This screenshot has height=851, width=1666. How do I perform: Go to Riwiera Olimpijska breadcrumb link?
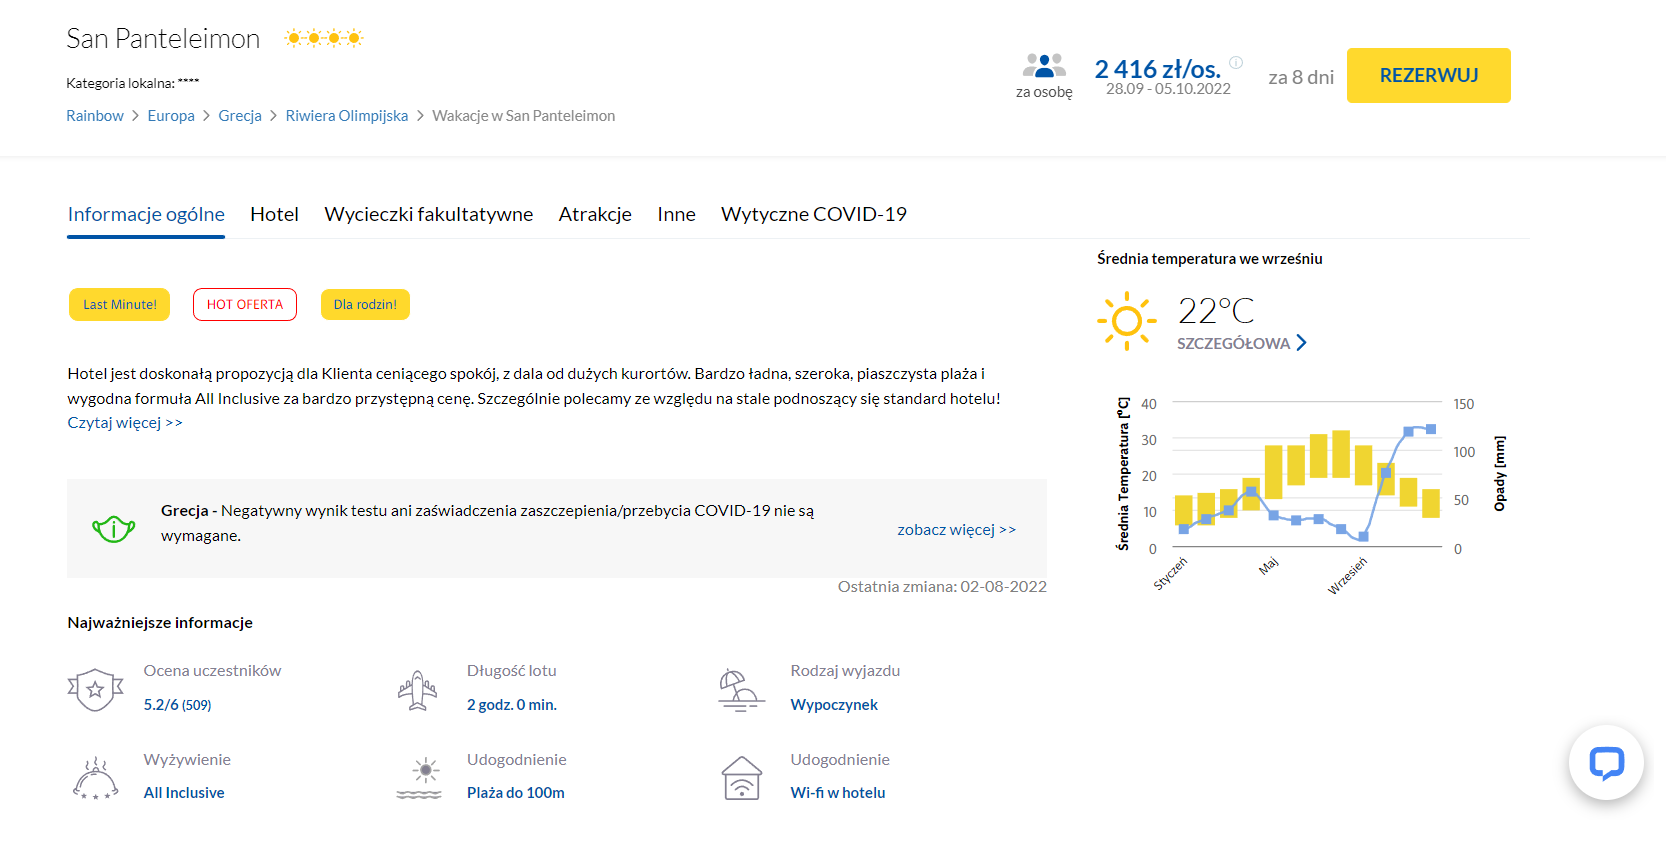pyautogui.click(x=346, y=116)
